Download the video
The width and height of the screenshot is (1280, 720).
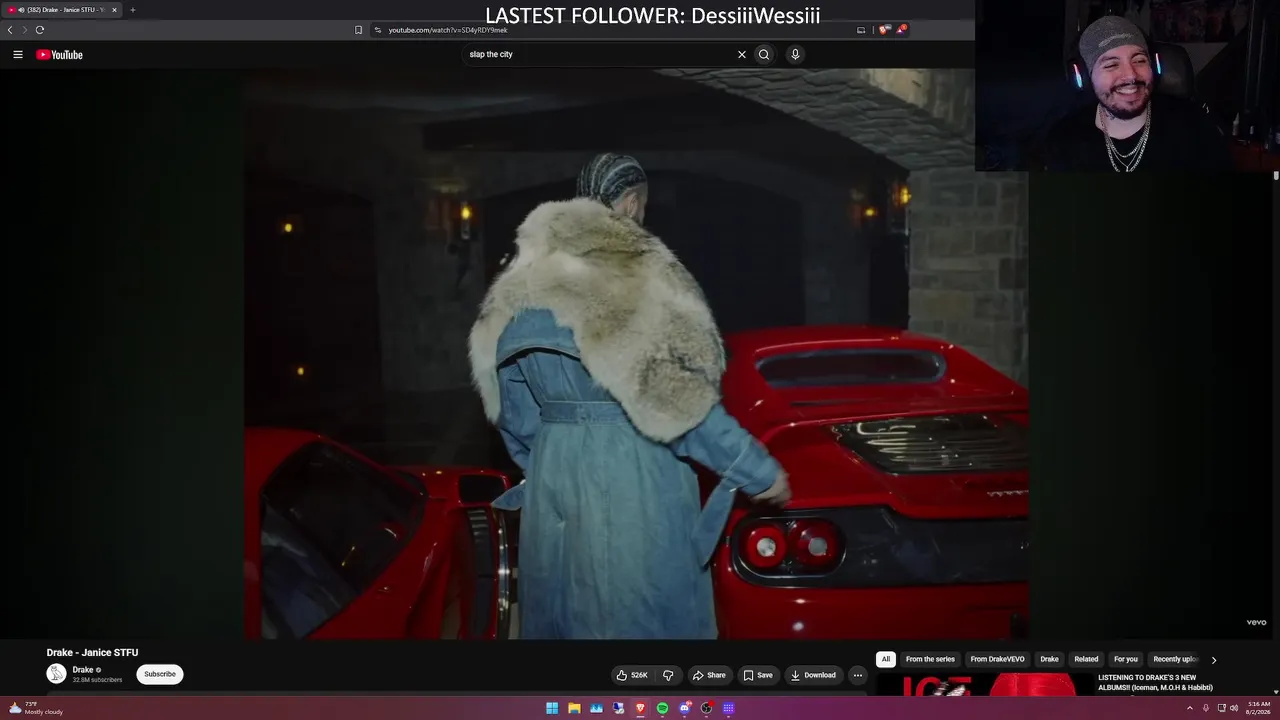pos(813,675)
